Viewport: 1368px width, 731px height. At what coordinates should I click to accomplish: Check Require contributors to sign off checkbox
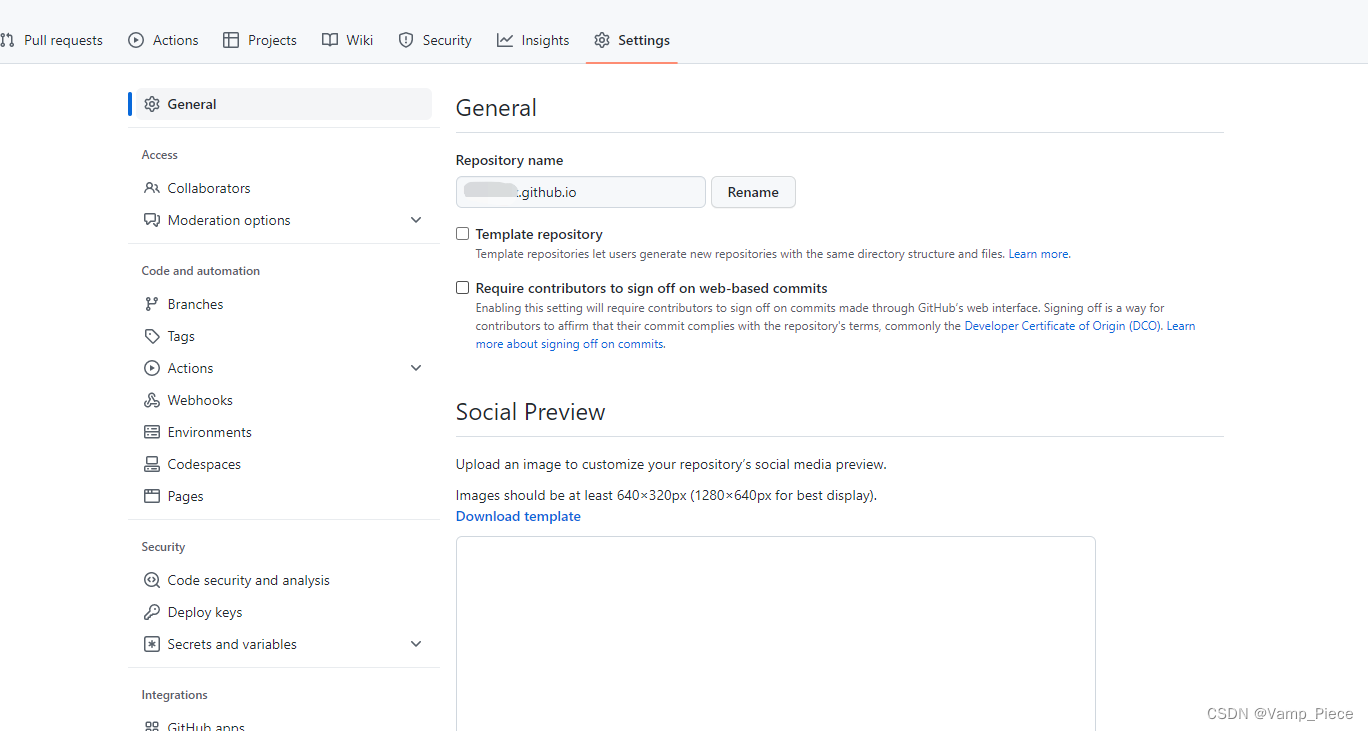(x=462, y=288)
